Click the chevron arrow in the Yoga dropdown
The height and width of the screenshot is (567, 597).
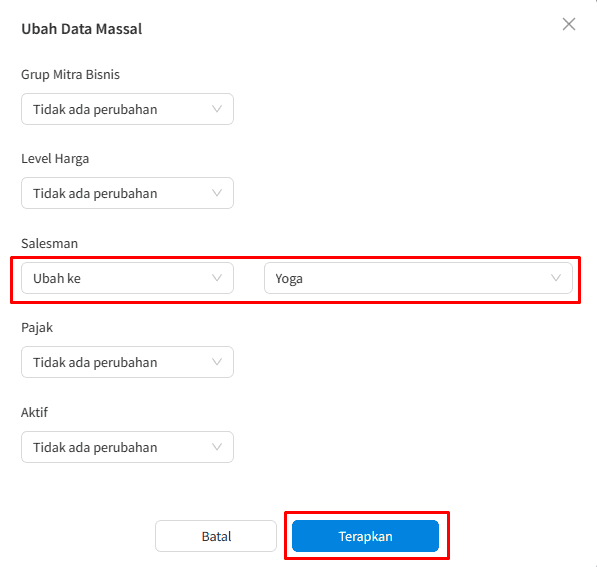tap(556, 278)
